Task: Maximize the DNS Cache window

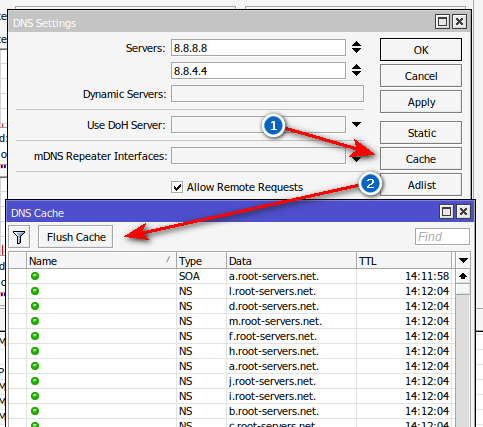Action: [x=446, y=212]
